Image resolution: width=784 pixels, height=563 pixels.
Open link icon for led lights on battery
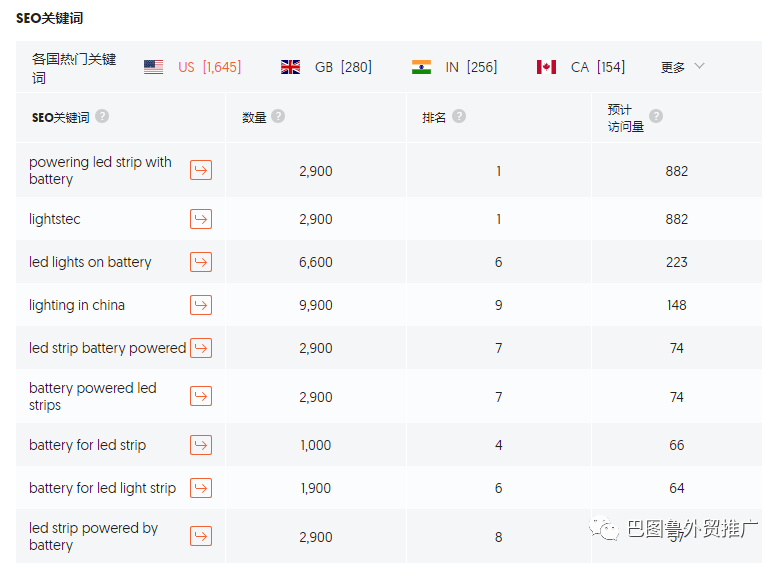point(201,262)
